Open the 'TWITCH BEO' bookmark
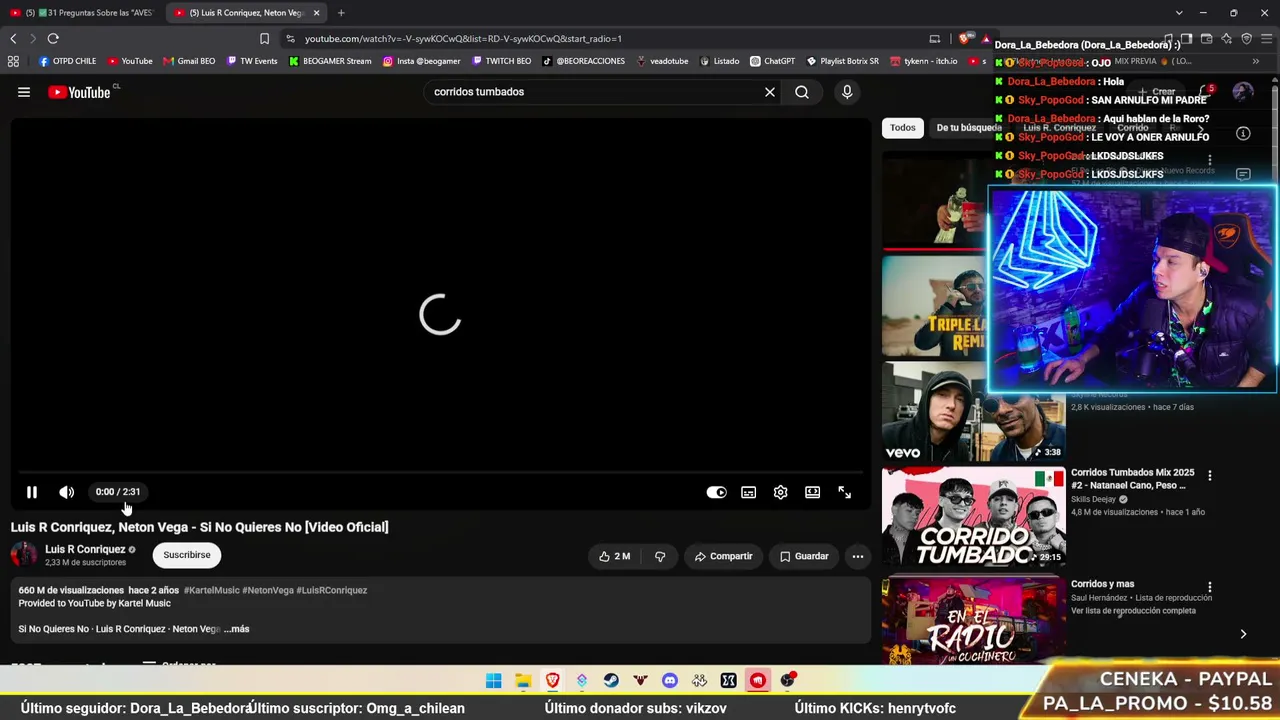This screenshot has height=720, width=1280. tap(502, 61)
